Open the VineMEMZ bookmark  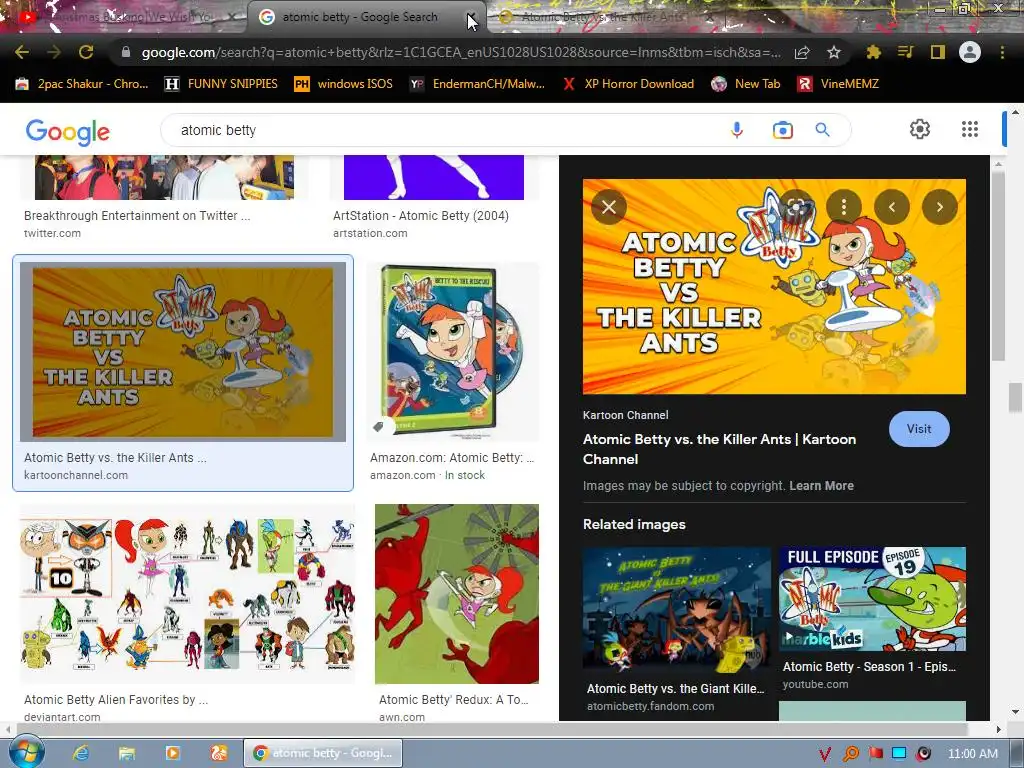click(x=838, y=84)
